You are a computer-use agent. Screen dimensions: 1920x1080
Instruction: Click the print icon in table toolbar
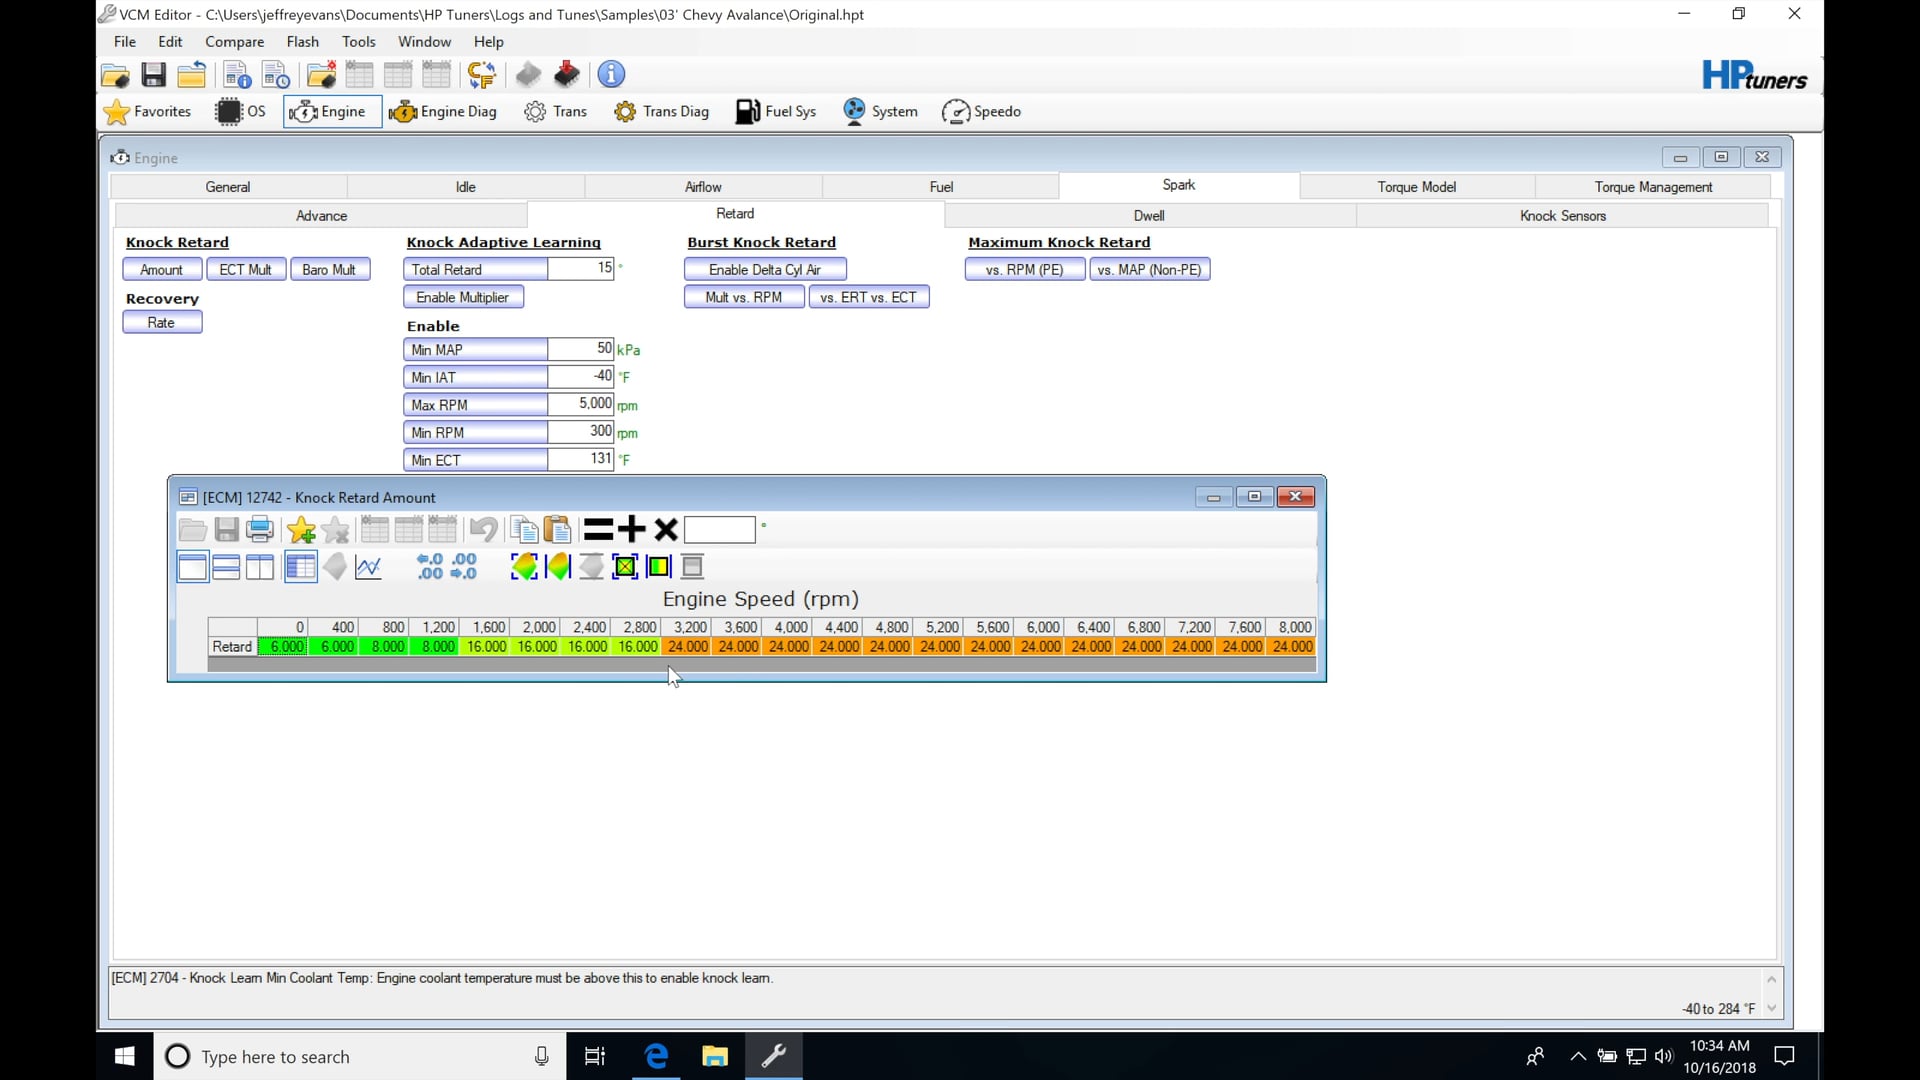click(260, 530)
